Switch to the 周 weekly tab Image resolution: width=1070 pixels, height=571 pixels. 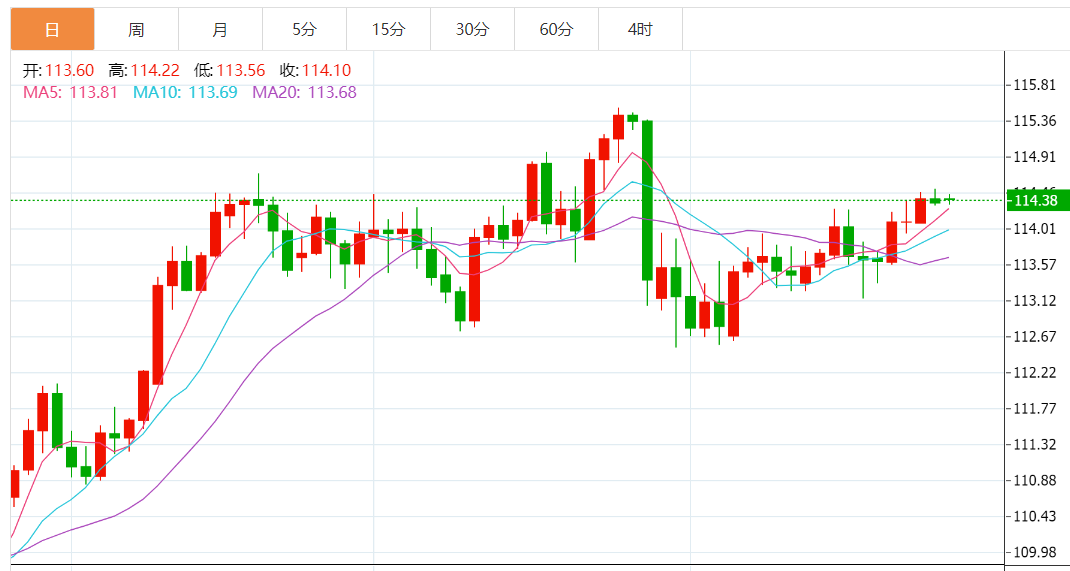136,30
